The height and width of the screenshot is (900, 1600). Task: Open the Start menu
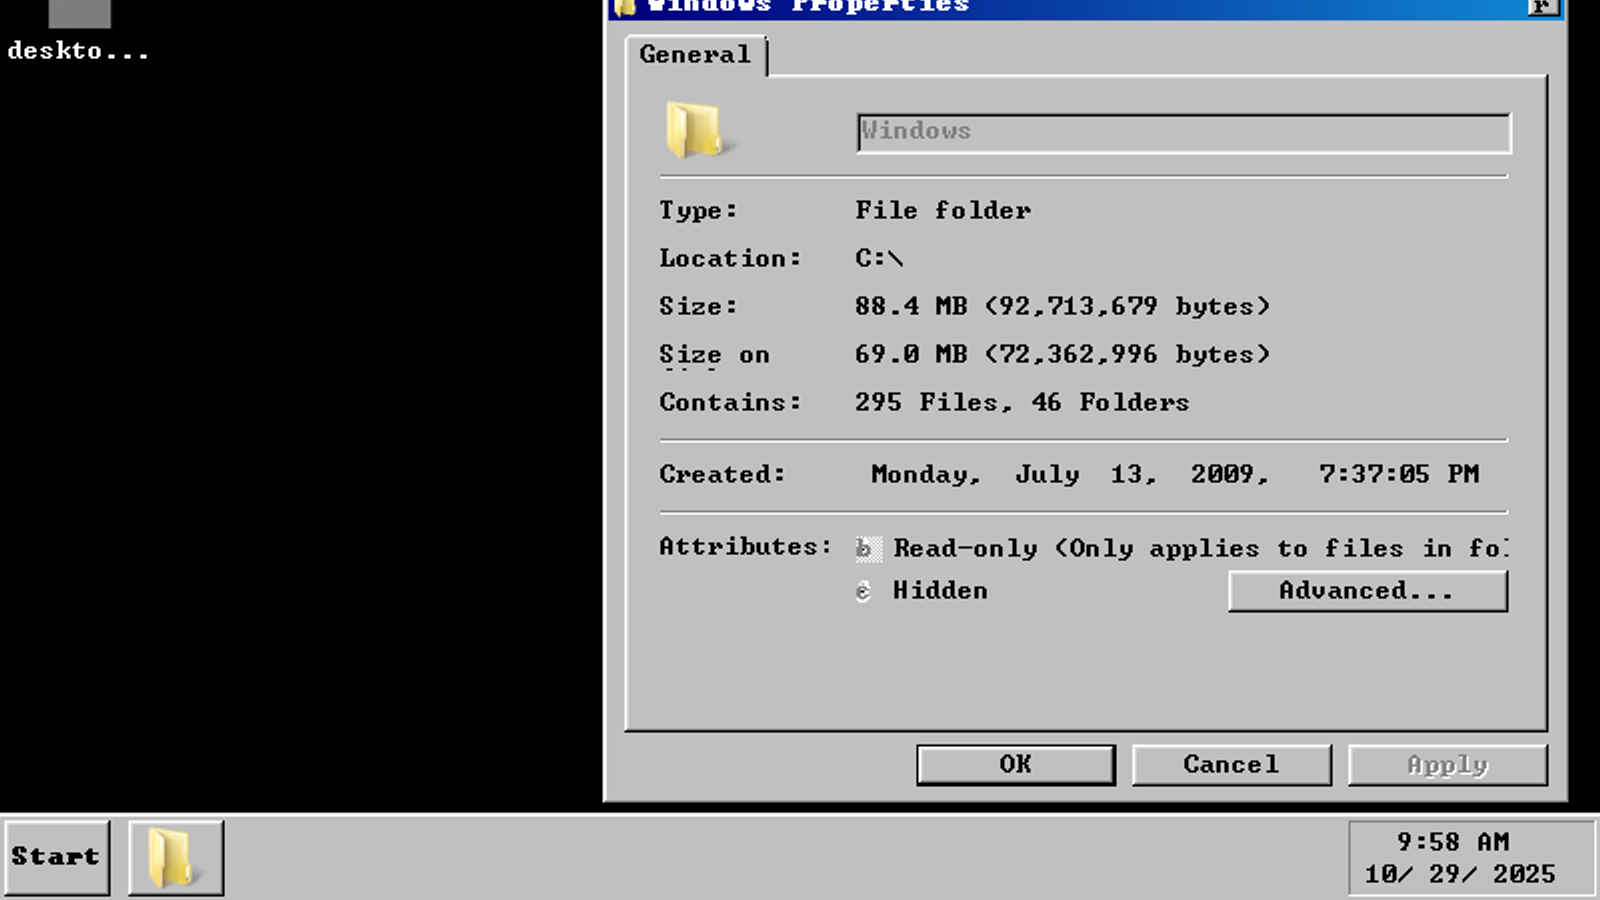(x=57, y=857)
